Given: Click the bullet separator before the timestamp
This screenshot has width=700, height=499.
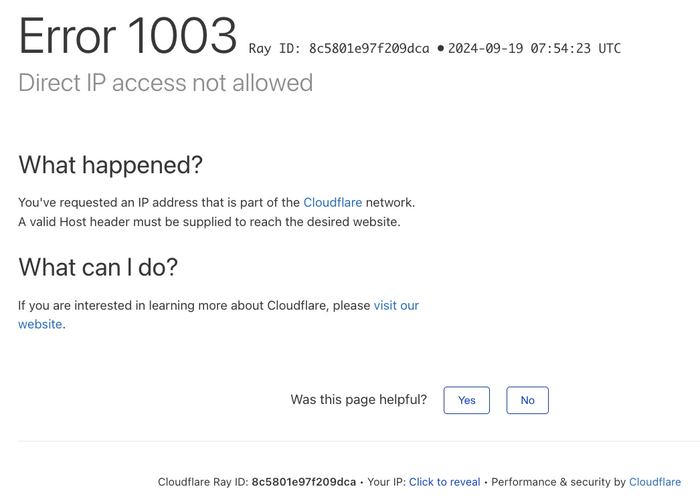Looking at the screenshot, I should [440, 48].
